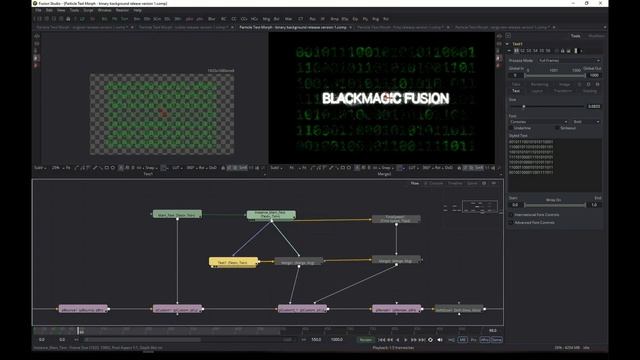Add a Blur tool from the toolbar
This screenshot has width=640, height=360.
coord(211,19)
